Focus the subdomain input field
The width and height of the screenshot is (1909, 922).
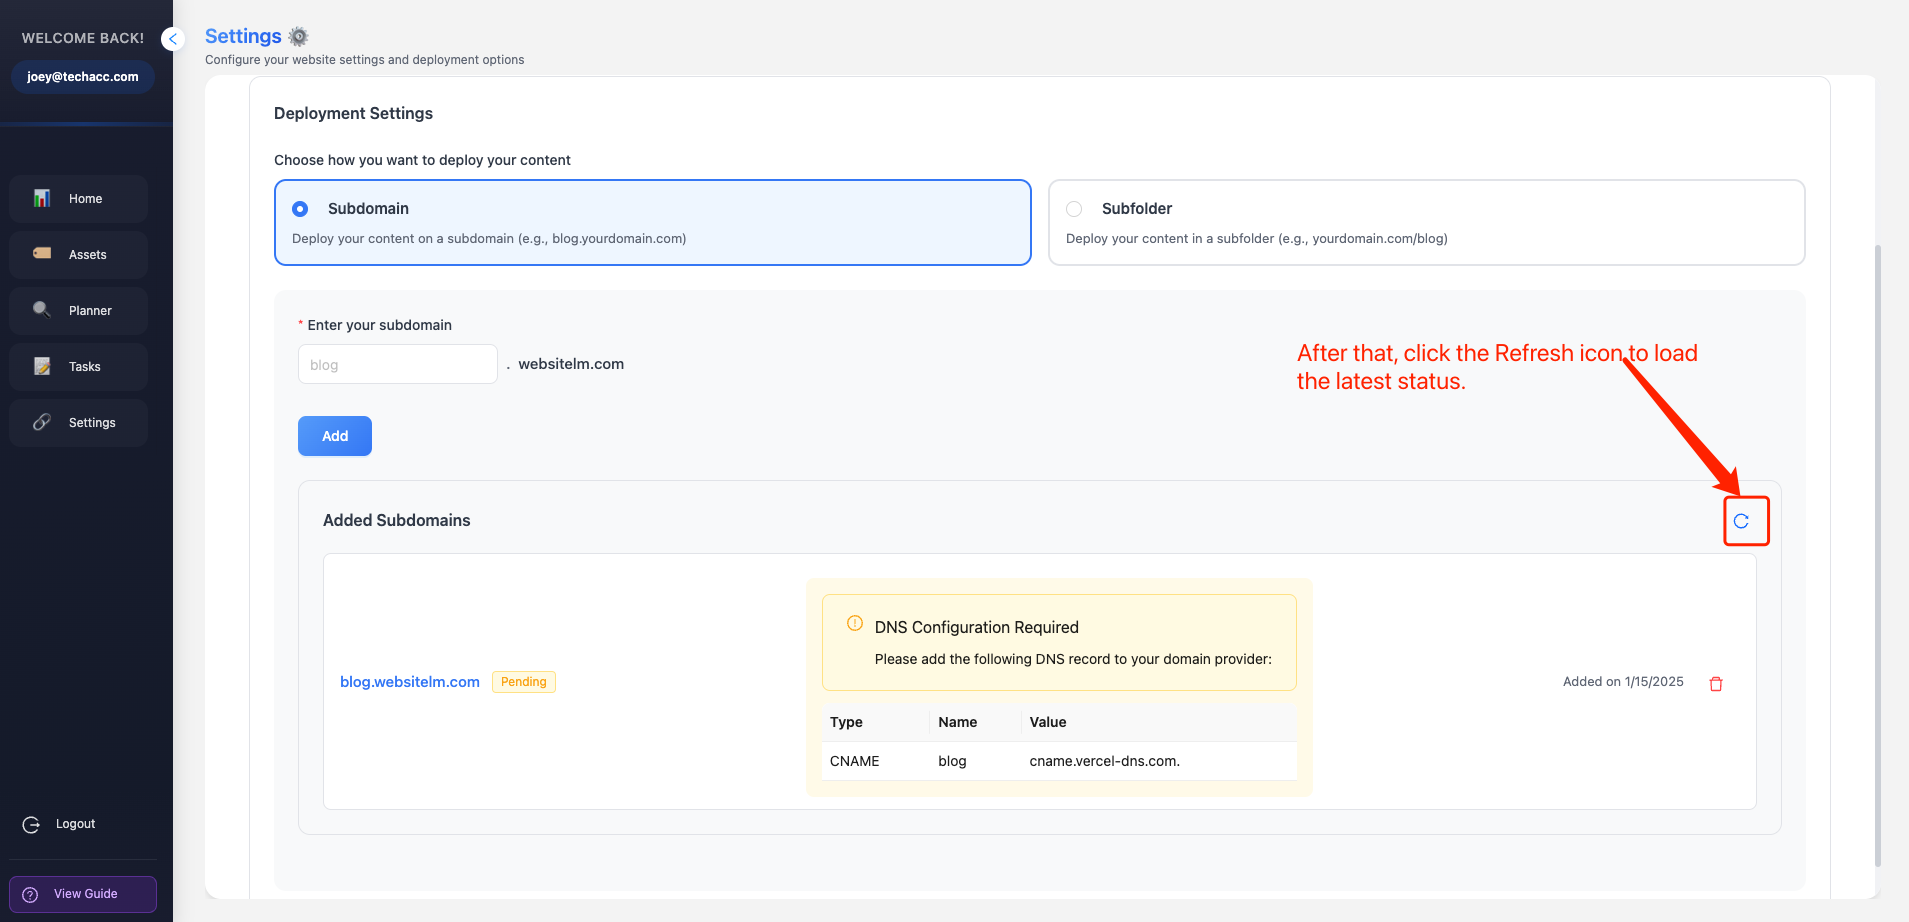tap(398, 364)
